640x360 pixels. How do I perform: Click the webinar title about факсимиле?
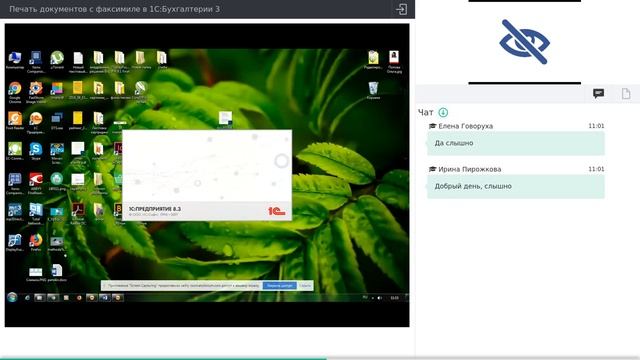114,9
